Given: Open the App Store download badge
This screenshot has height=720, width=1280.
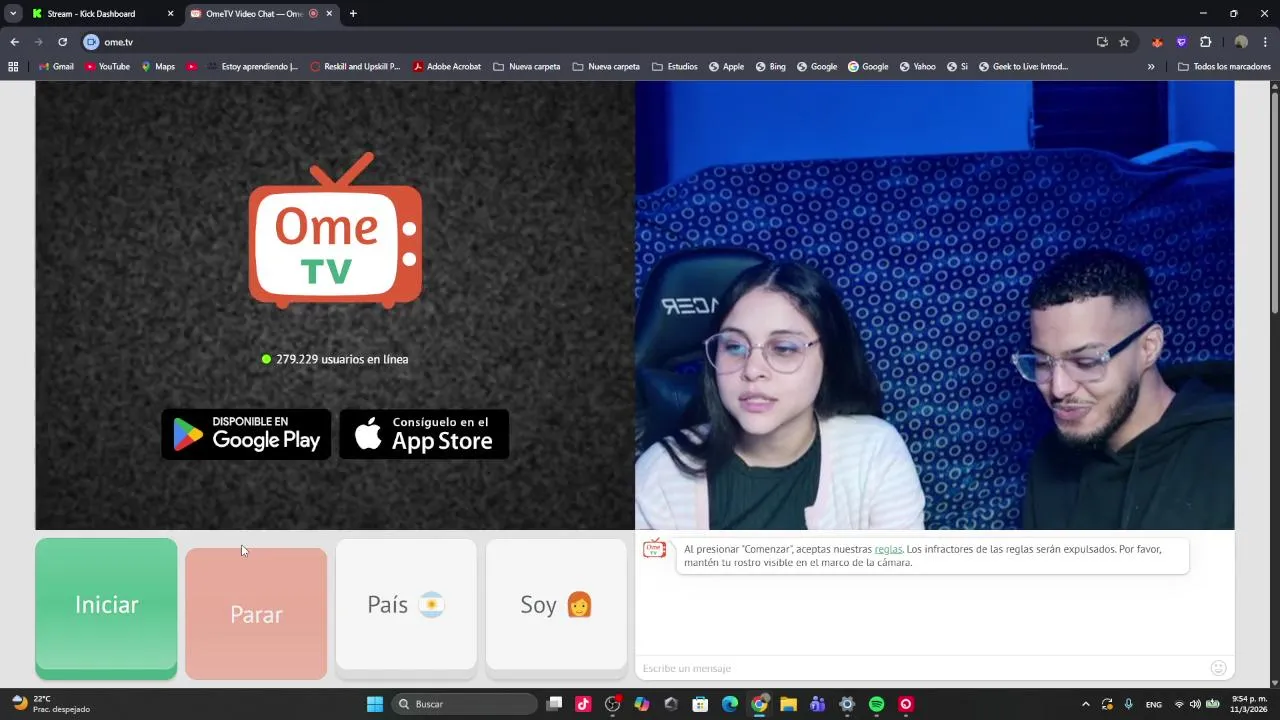Looking at the screenshot, I should 424,434.
